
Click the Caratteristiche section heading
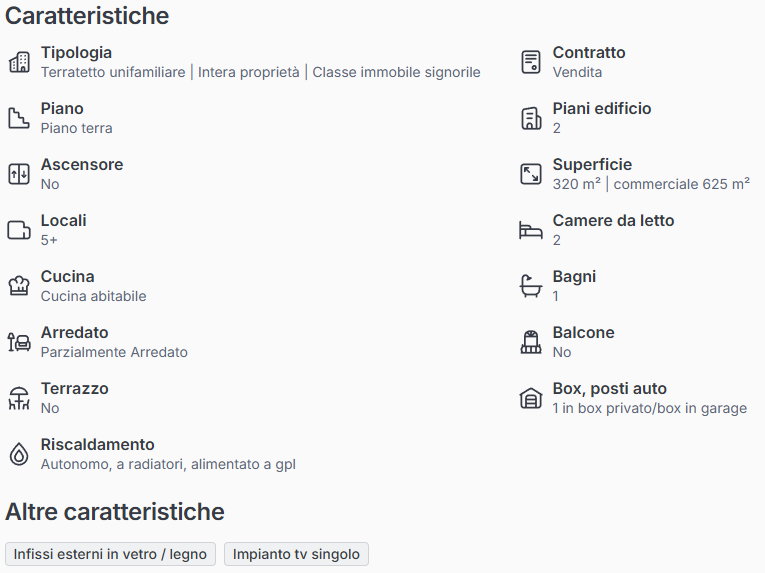(x=87, y=16)
